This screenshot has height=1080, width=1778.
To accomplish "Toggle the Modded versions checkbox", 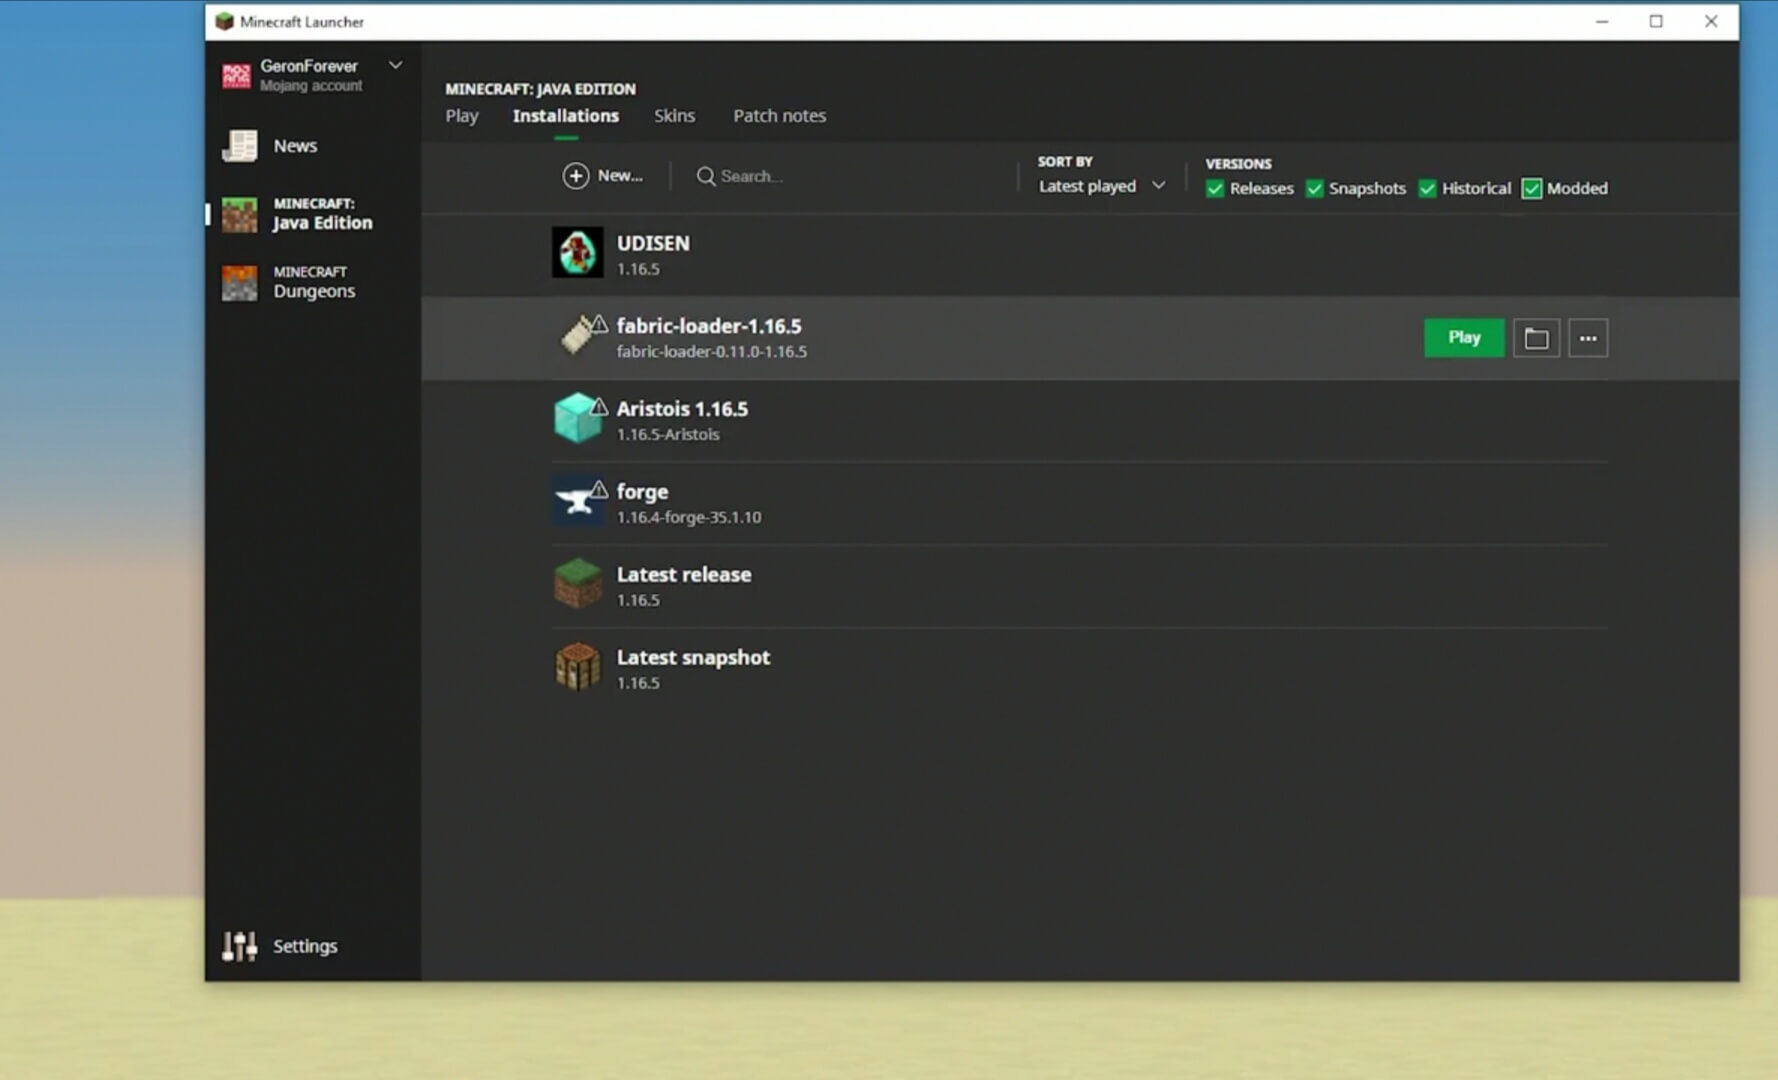I will coord(1532,189).
